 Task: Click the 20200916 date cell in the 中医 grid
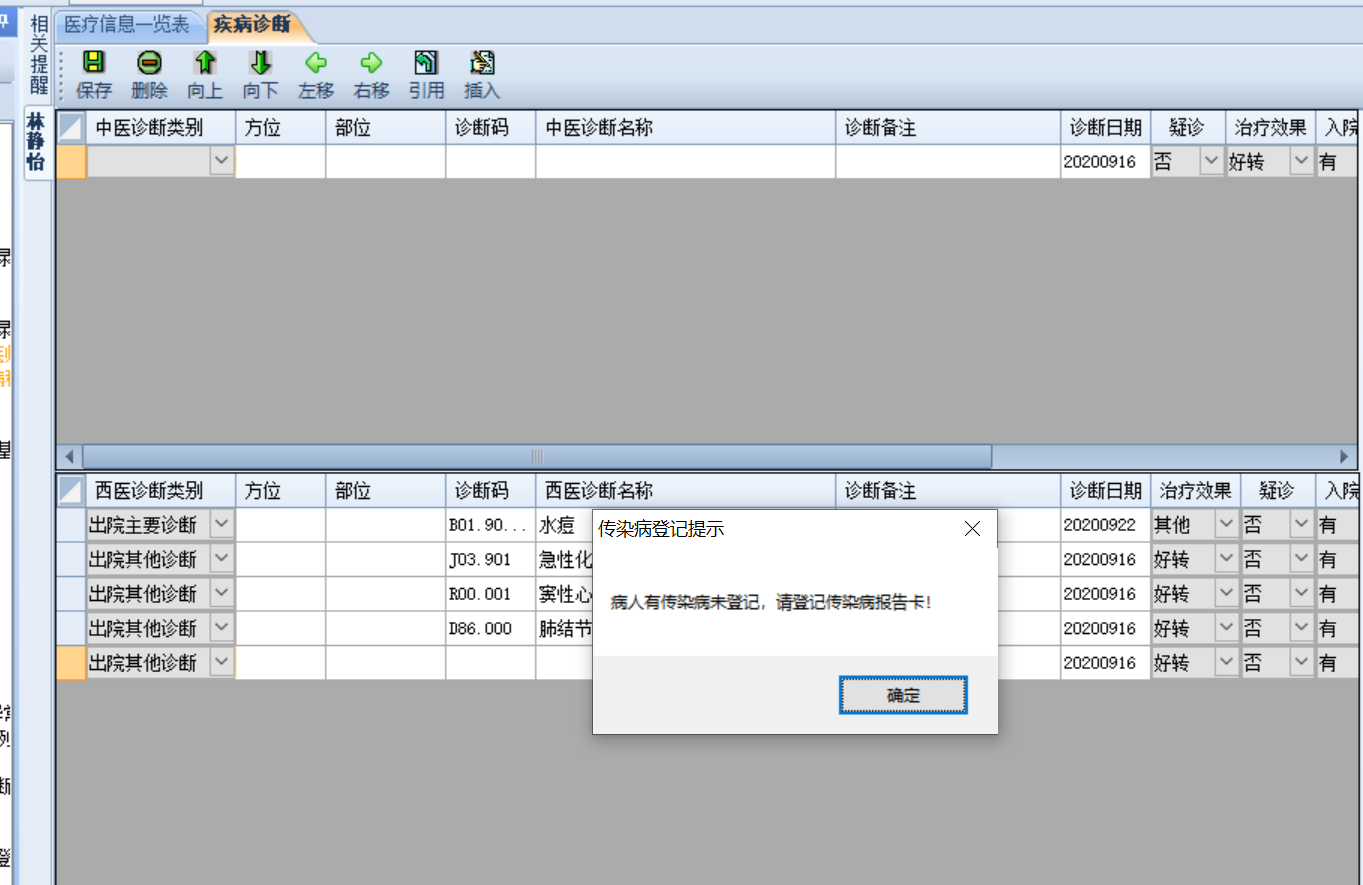click(1106, 161)
